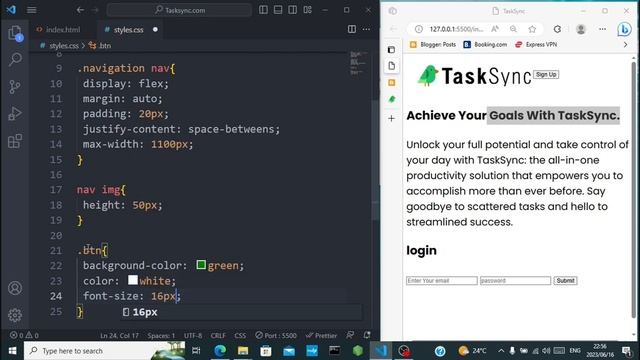Click the Sign Up button on page
The width and height of the screenshot is (640, 360).
tap(546, 75)
